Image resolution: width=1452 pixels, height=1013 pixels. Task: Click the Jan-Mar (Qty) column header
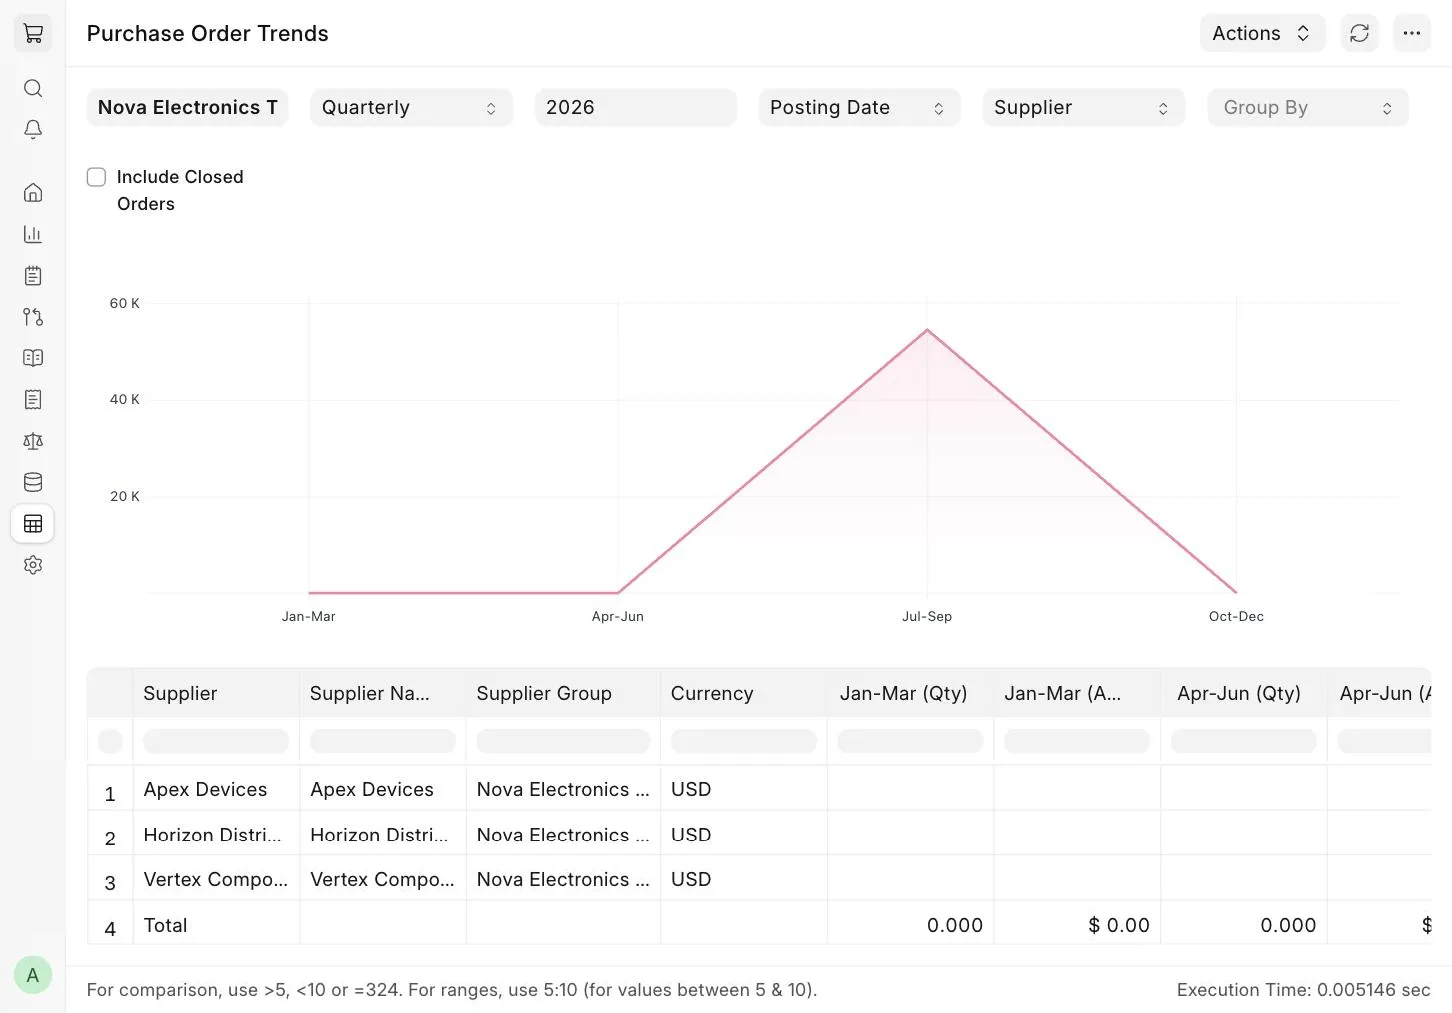(x=910, y=693)
